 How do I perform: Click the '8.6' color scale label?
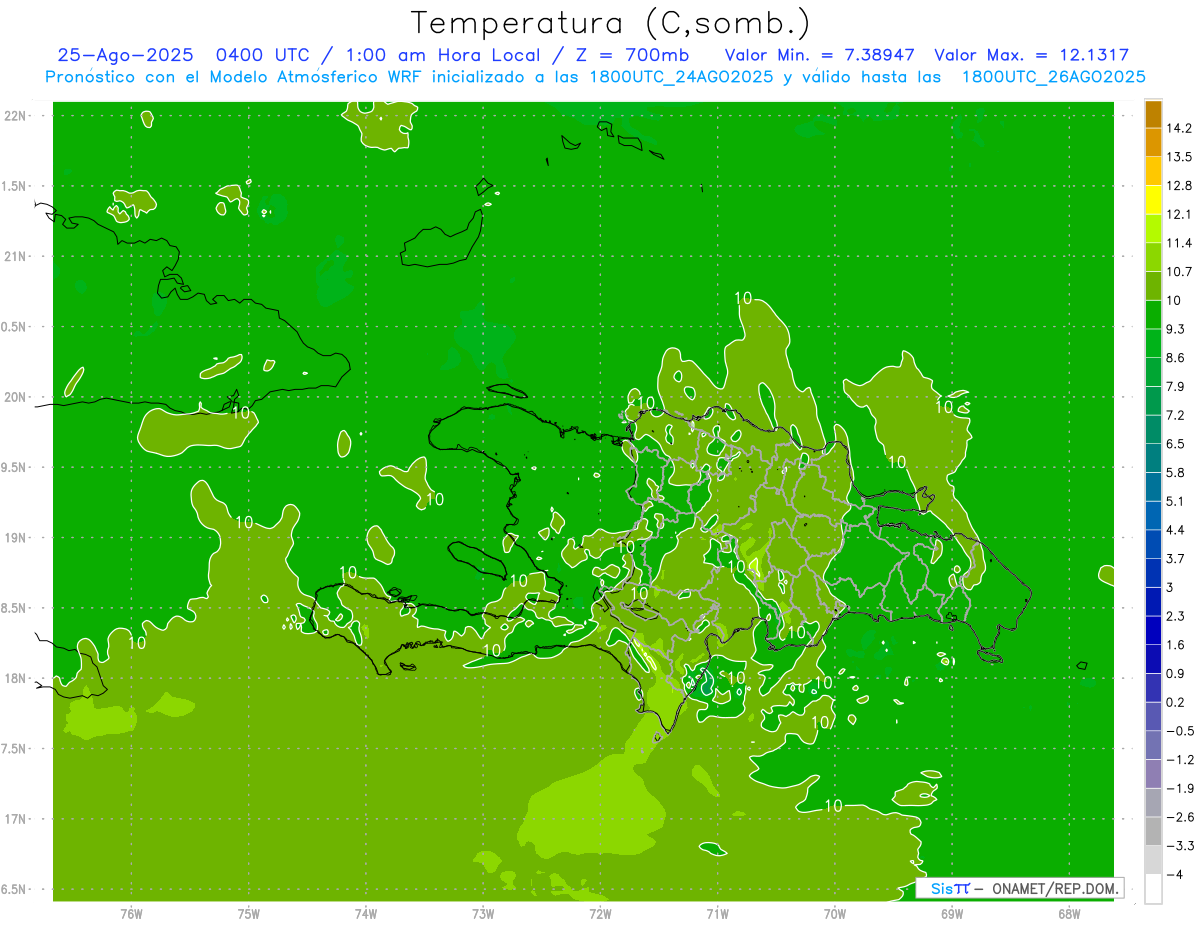coord(1175,357)
